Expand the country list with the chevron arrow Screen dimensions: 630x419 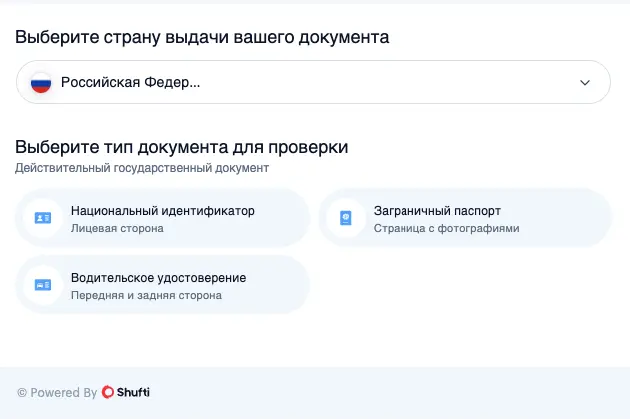585,83
